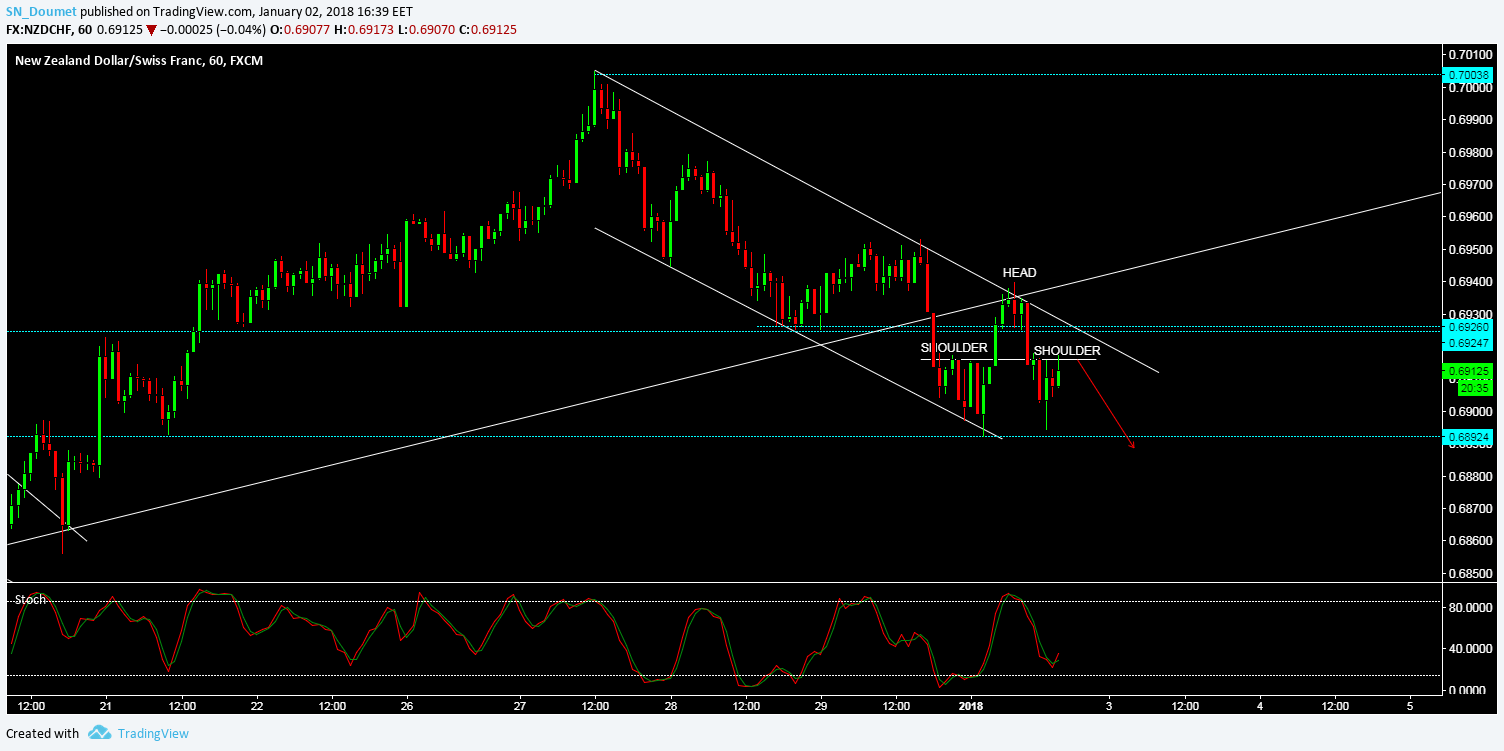Click the 40.0000 stochastic level value
The image size is (1504, 751).
1470,649
